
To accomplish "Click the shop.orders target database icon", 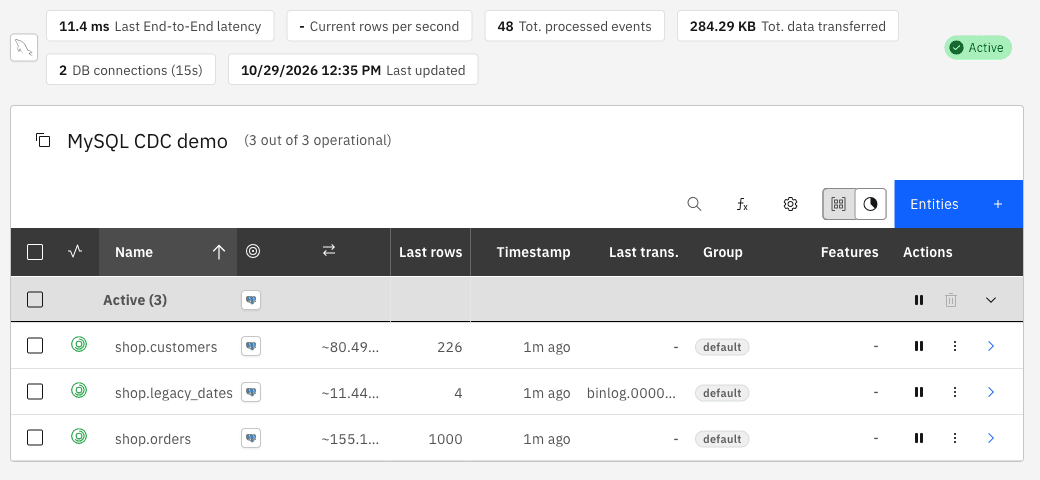I will coord(251,438).
